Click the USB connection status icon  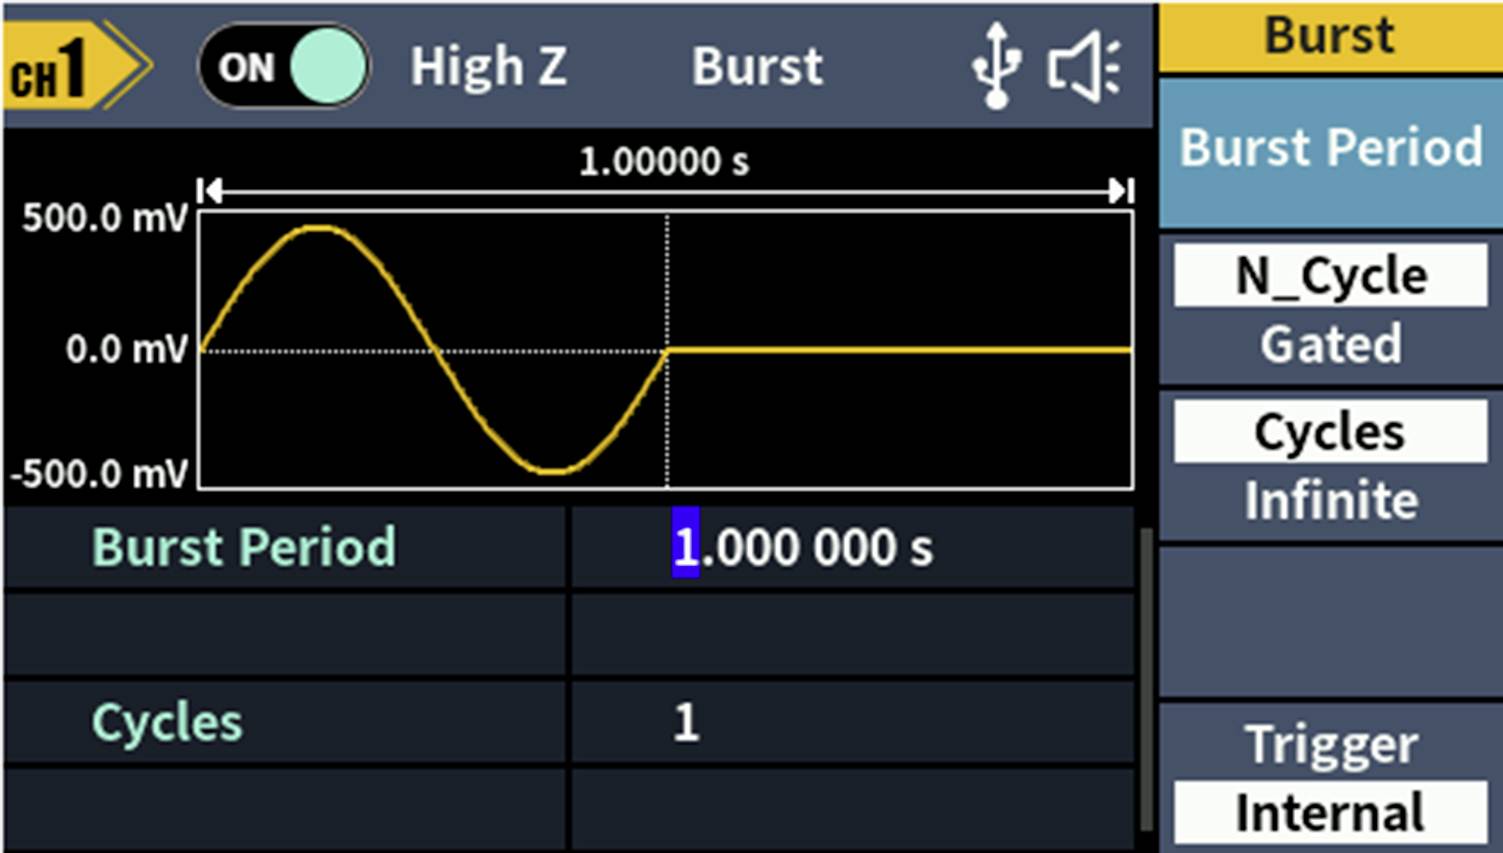pos(995,65)
